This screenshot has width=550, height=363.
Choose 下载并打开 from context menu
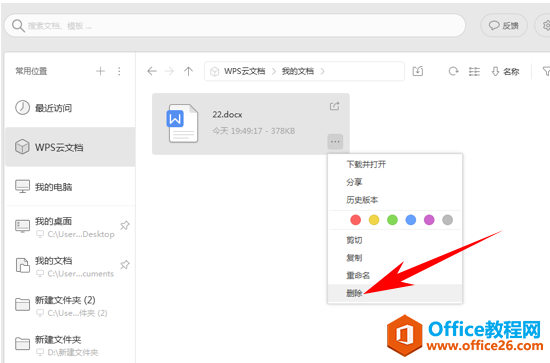pos(395,164)
